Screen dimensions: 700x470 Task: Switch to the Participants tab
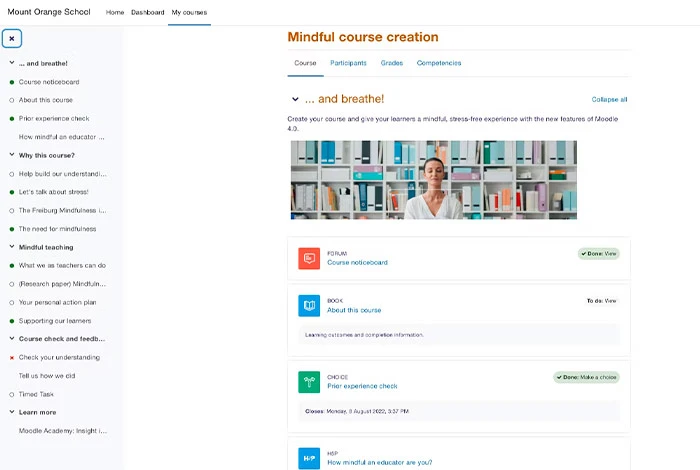point(348,63)
